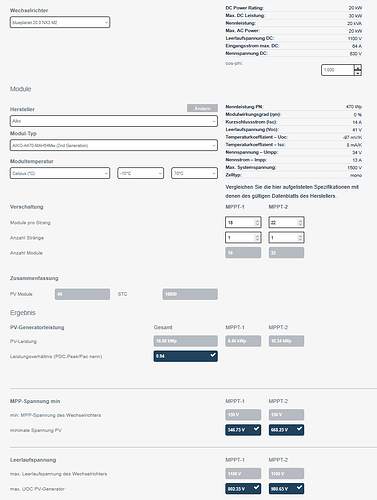This screenshot has width=377, height=500.
Task: Click the Zelltyp value mono
Action: click(356, 175)
